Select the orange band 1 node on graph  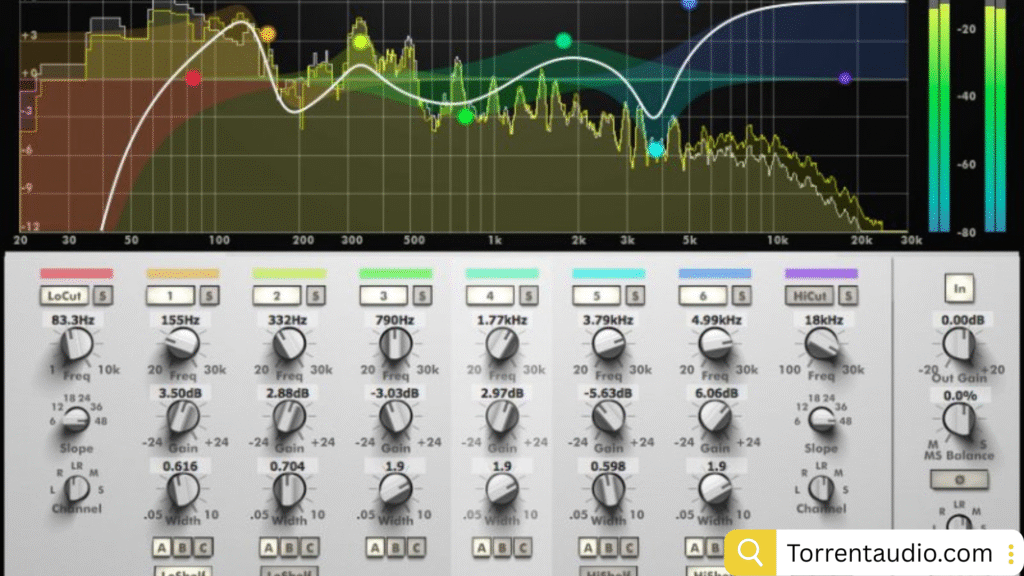click(267, 35)
